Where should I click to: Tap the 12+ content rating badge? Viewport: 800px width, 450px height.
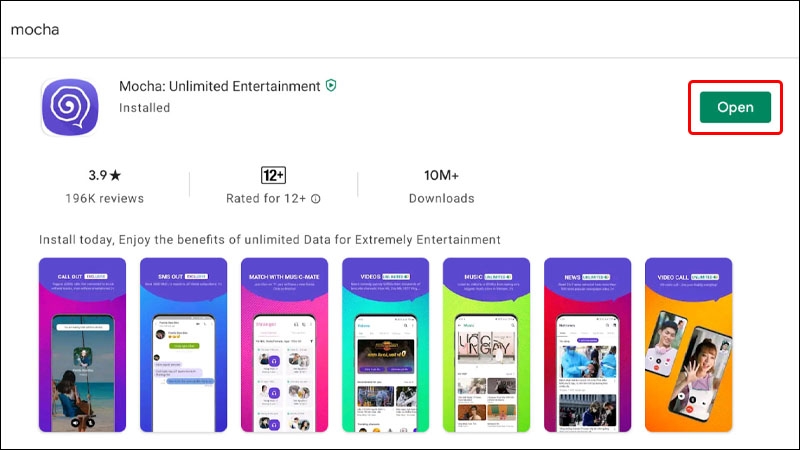click(273, 175)
